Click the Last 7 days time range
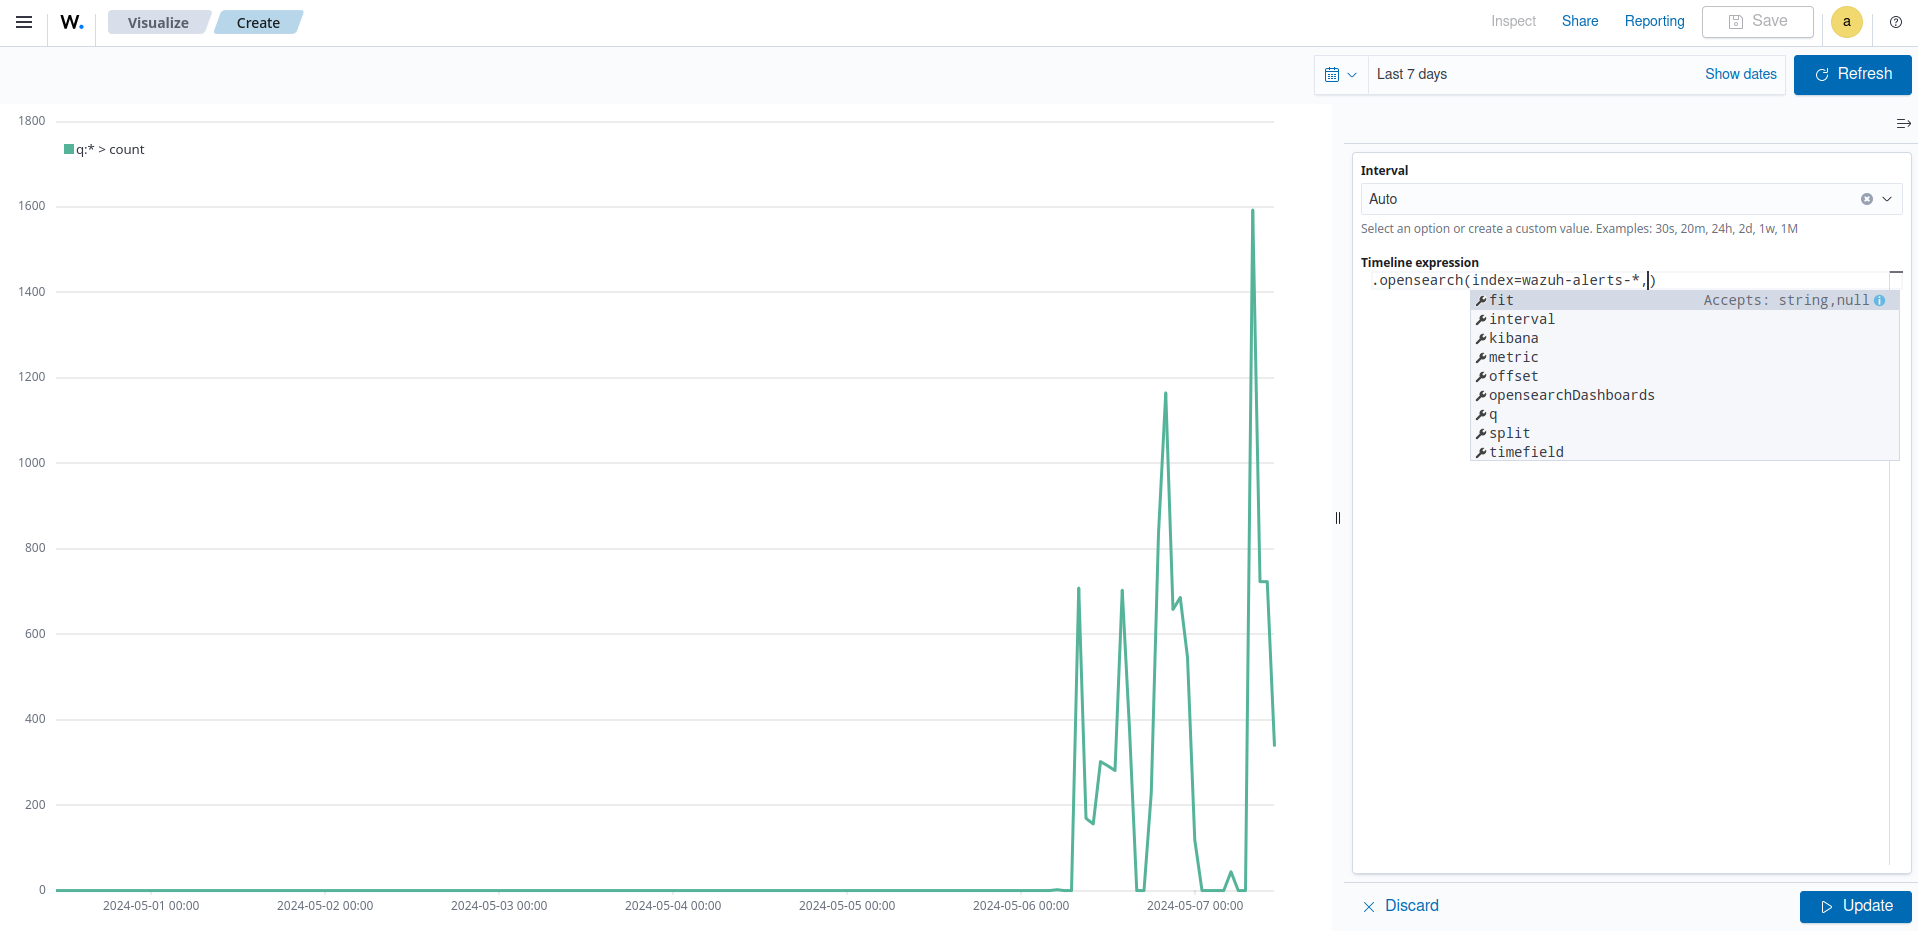This screenshot has width=1918, height=931. tap(1412, 74)
